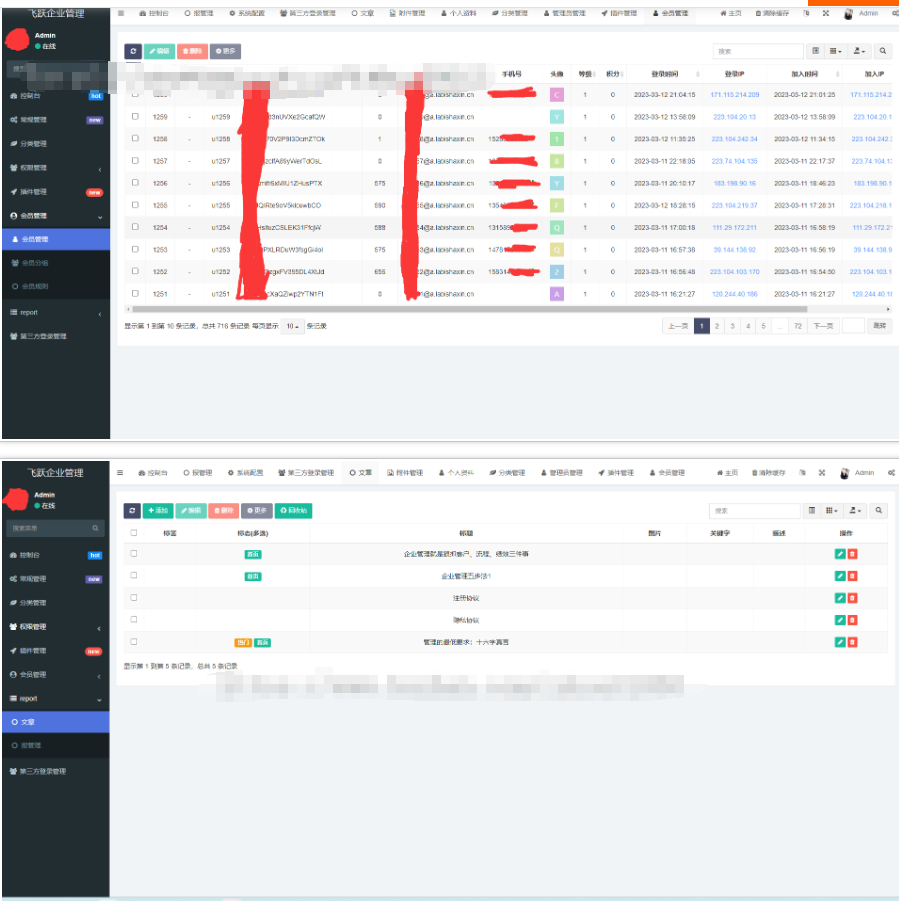This screenshot has width=899, height=901.
Task: Open 附件管理 tab on the article page
Action: 405,473
